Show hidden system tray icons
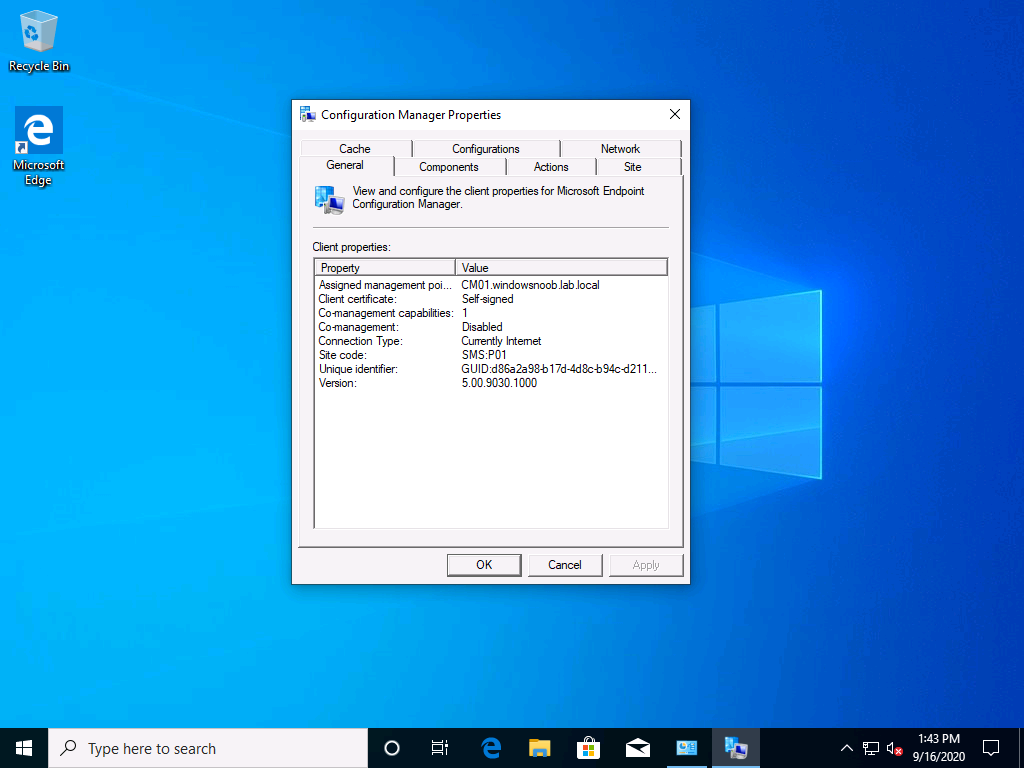Screen dimensions: 1024x768 tap(846, 748)
